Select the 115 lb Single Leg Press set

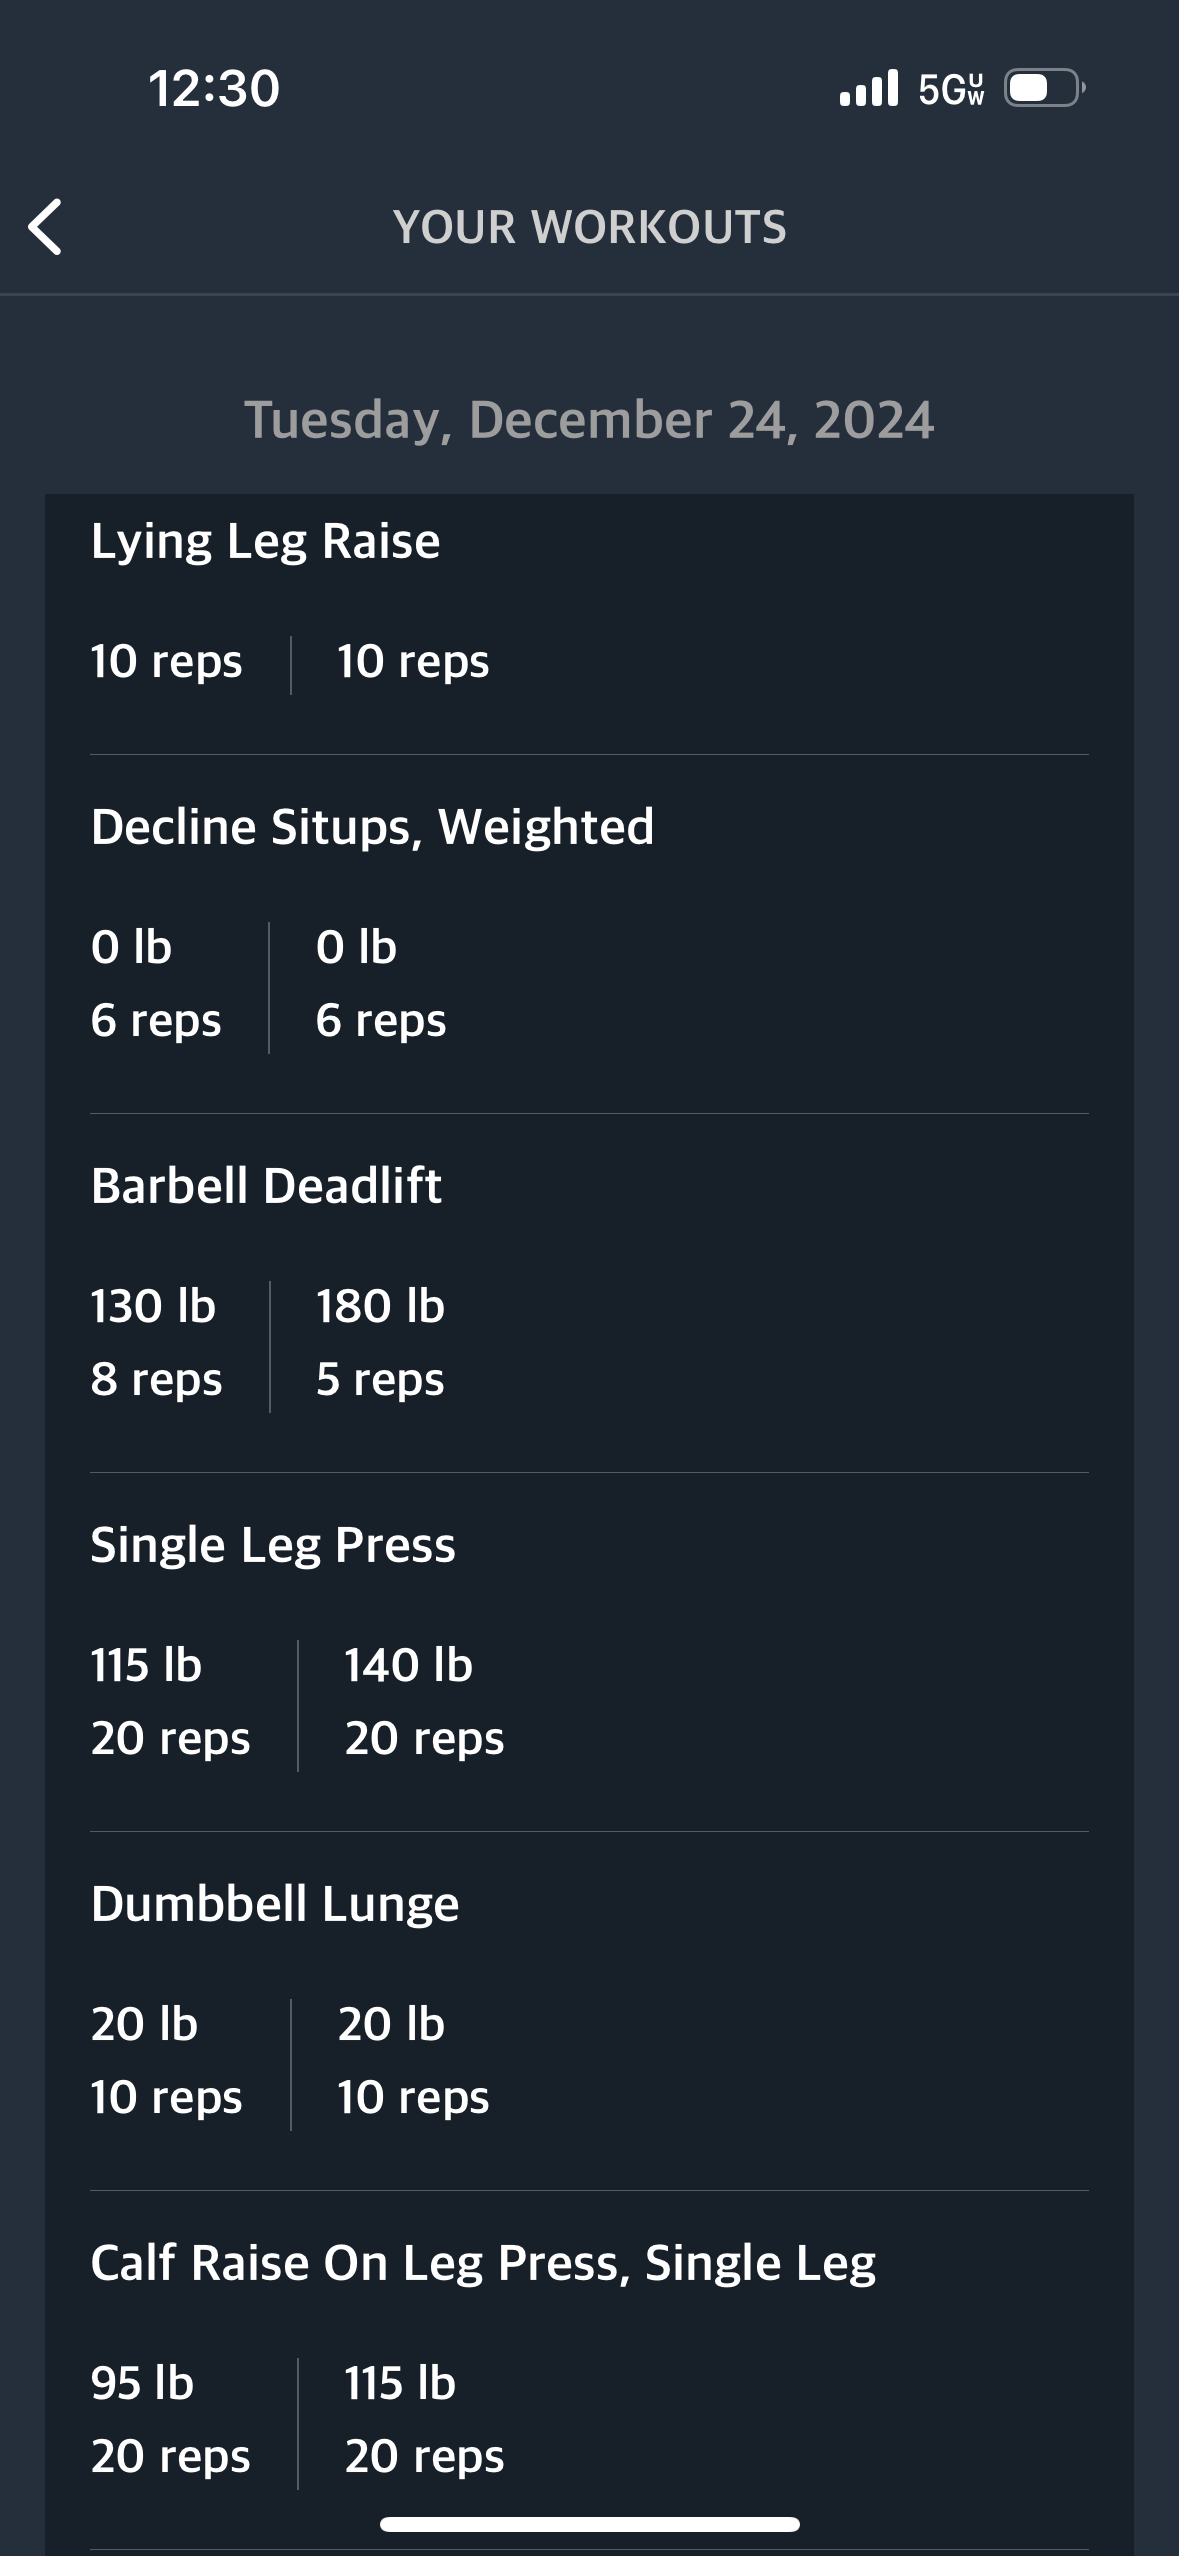tap(170, 1702)
